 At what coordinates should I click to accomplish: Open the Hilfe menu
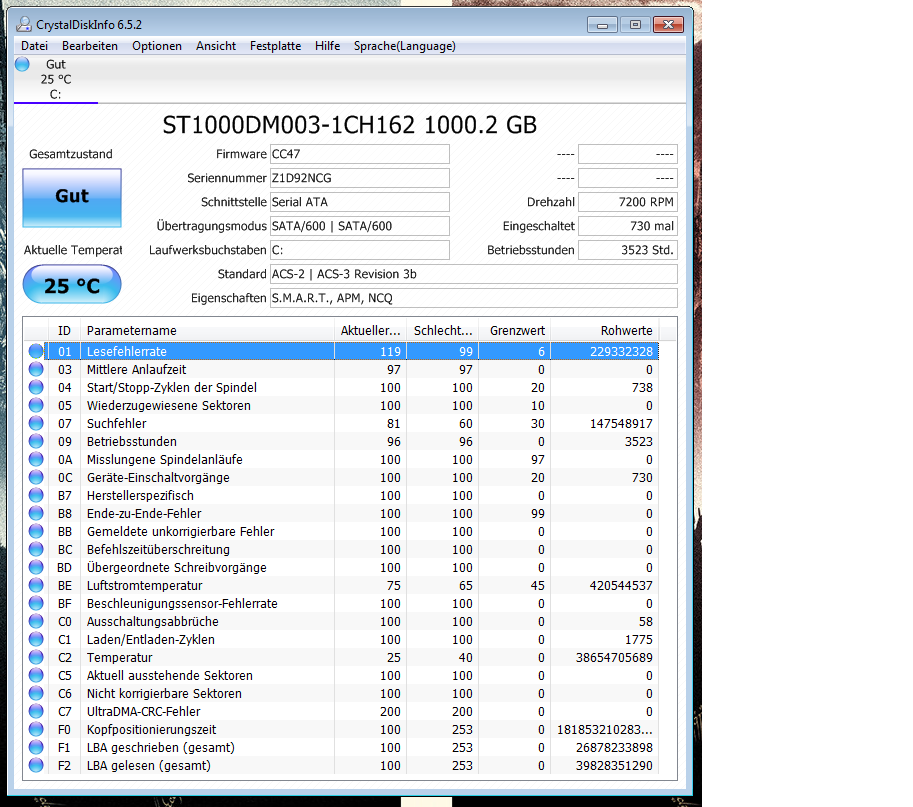pos(327,46)
